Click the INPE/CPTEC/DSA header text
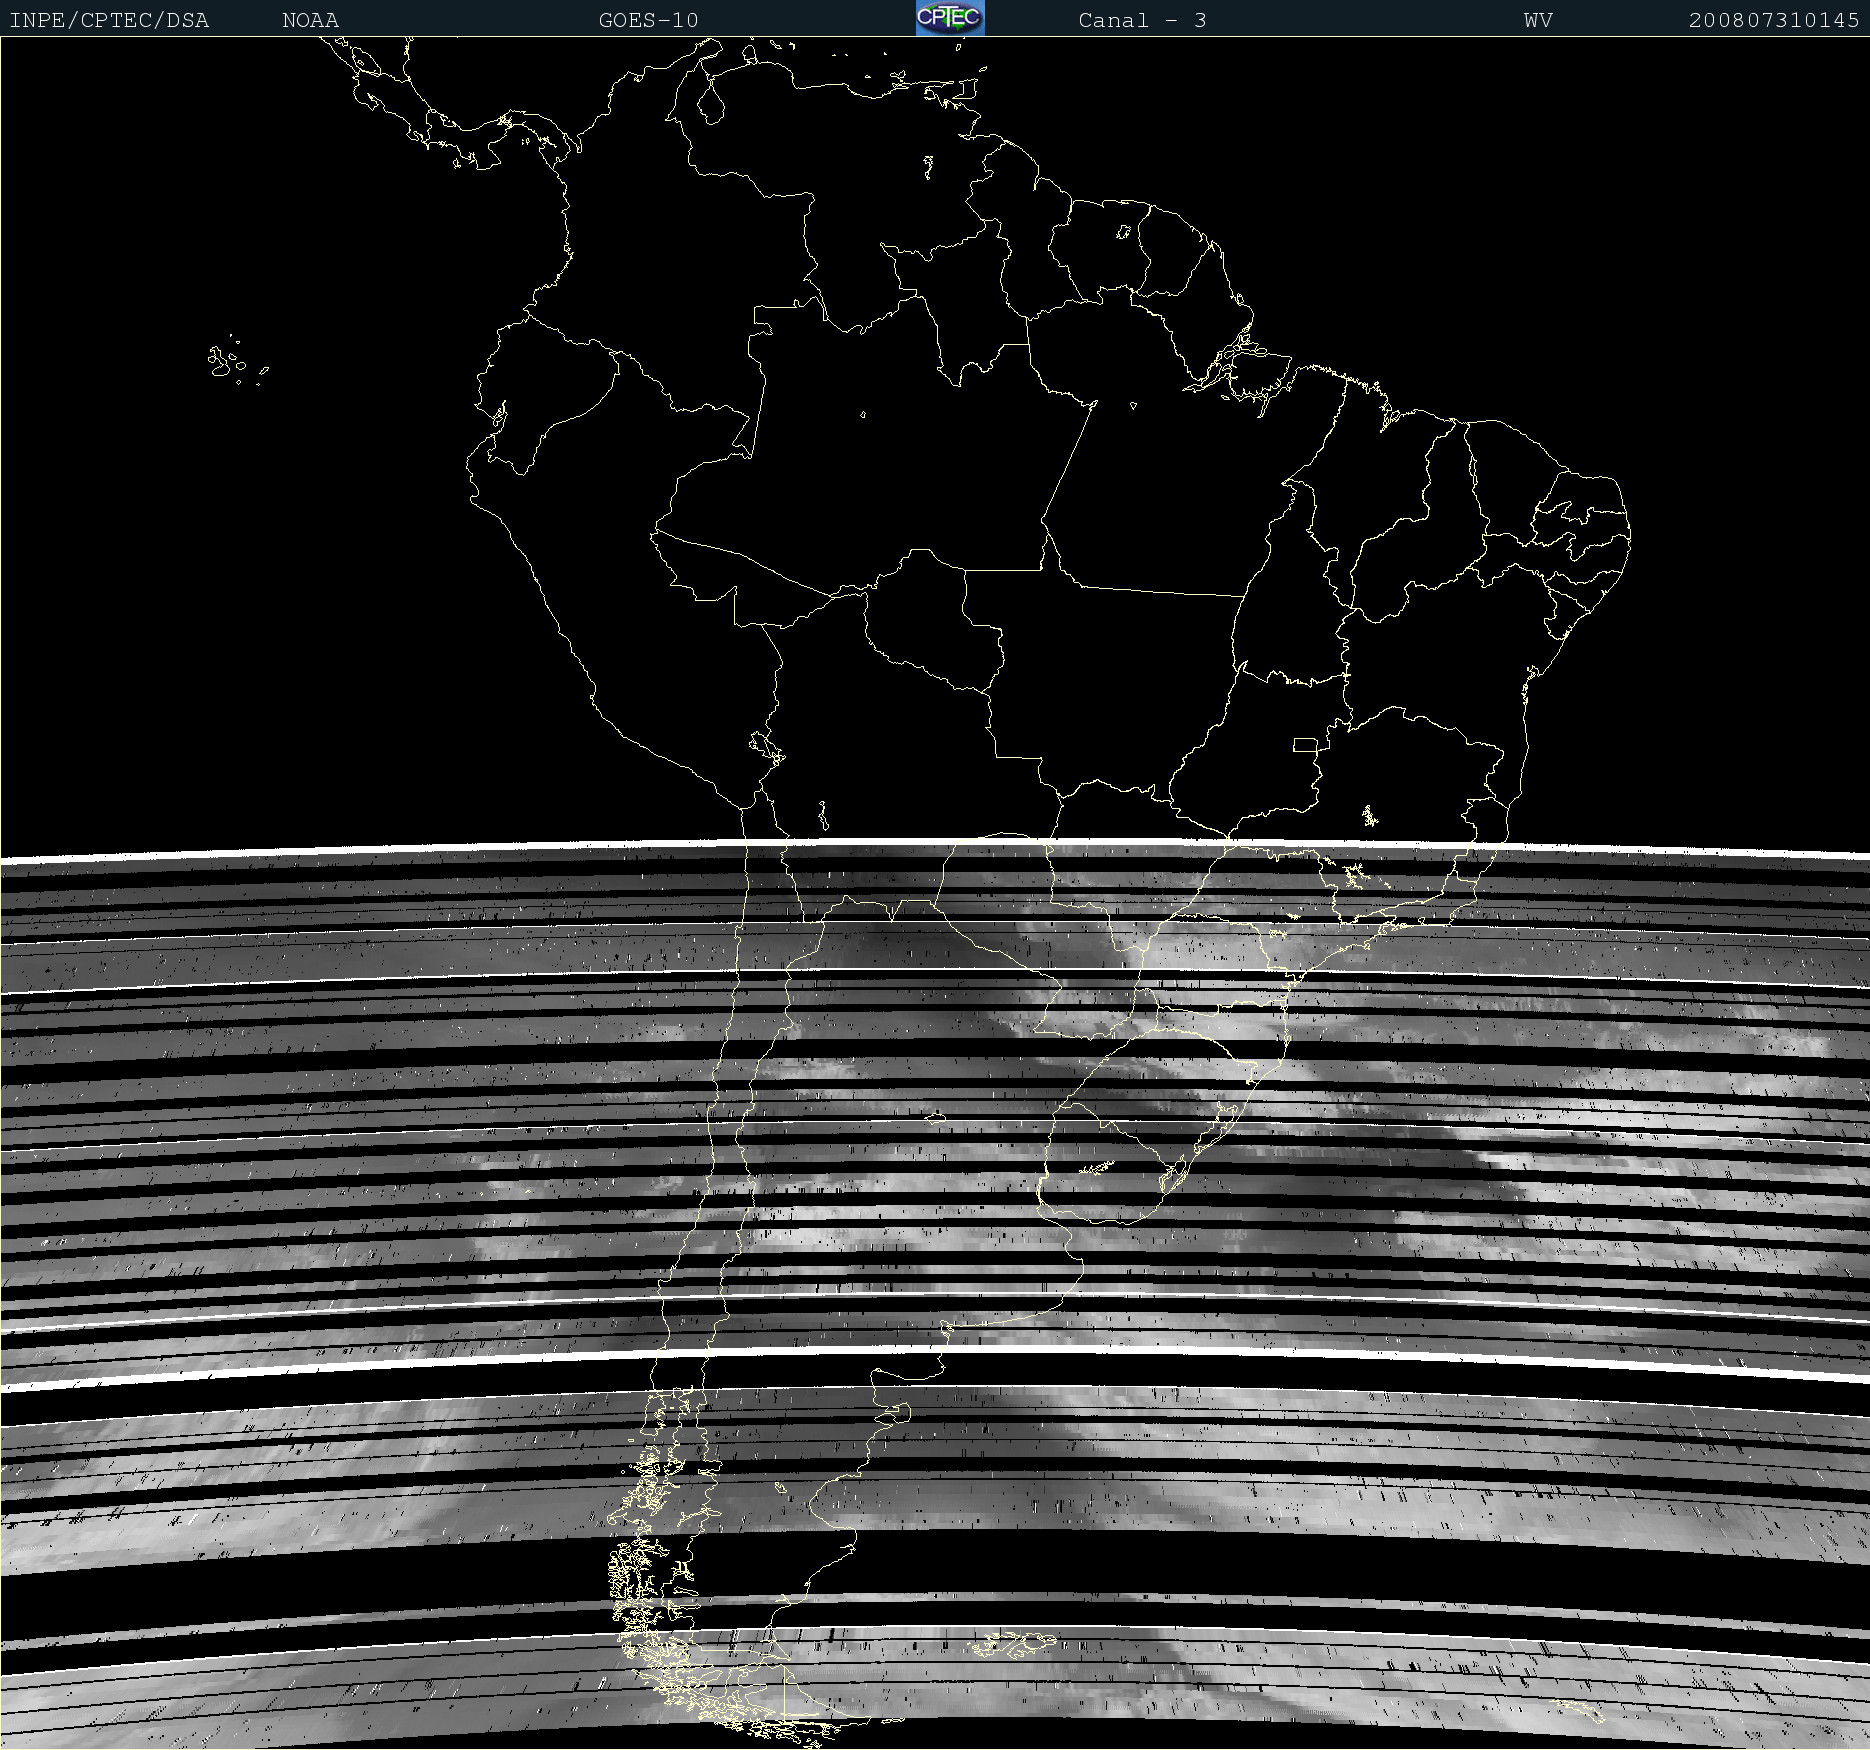The image size is (1870, 1750). 109,20
